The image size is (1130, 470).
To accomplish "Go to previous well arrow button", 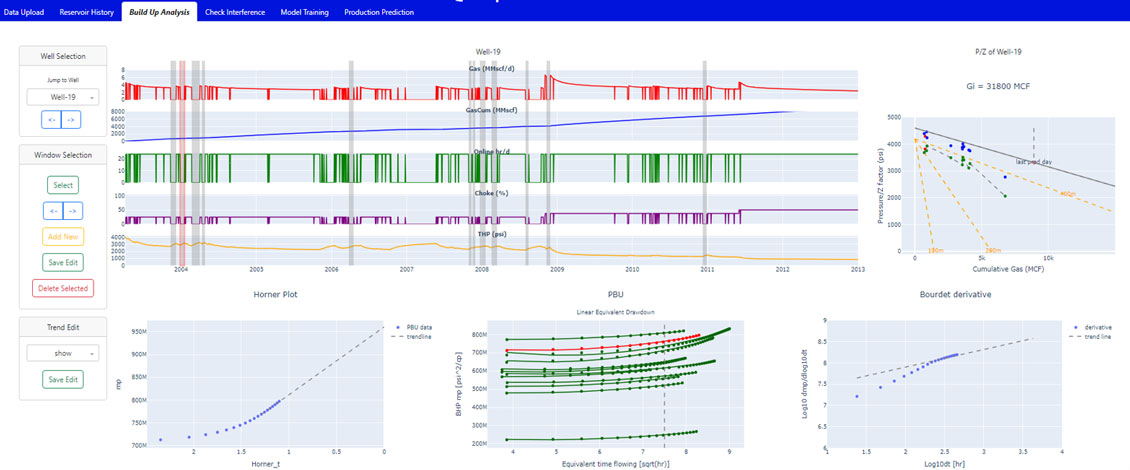I will 52,120.
